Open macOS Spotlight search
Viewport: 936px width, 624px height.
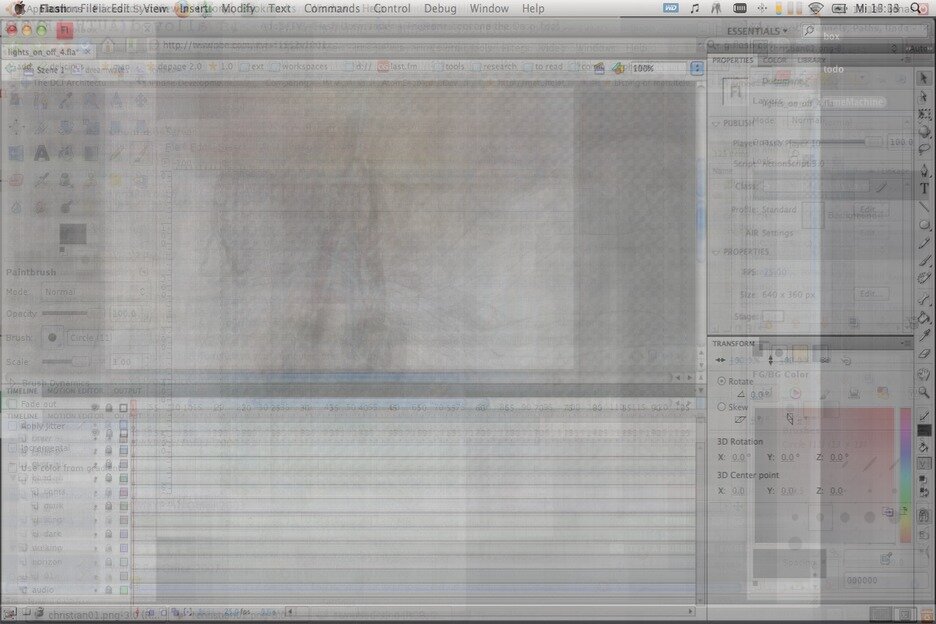915,8
